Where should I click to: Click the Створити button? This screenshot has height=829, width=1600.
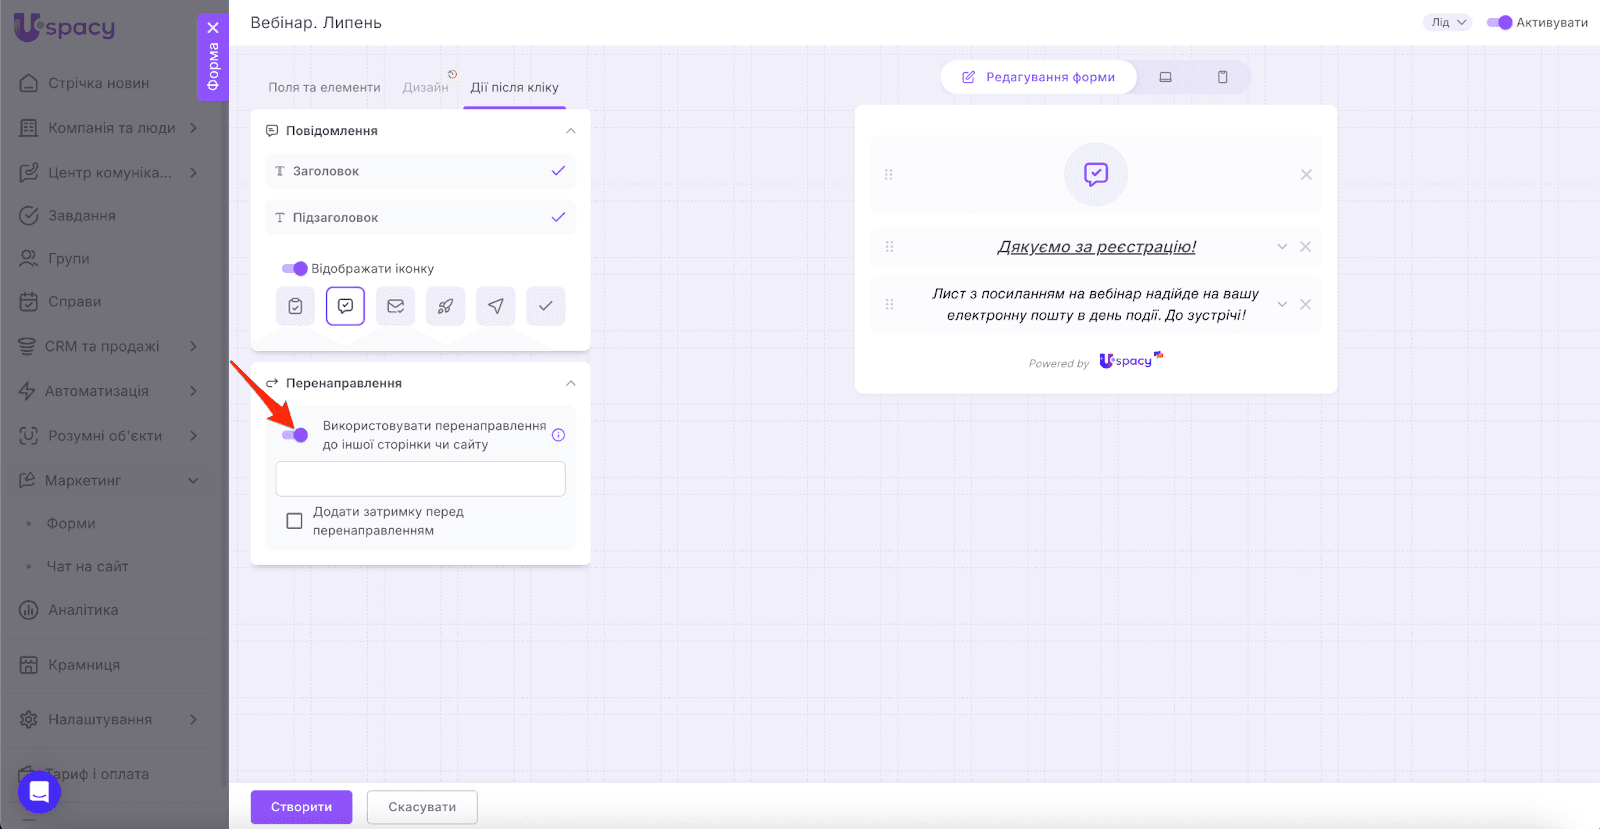tap(301, 807)
